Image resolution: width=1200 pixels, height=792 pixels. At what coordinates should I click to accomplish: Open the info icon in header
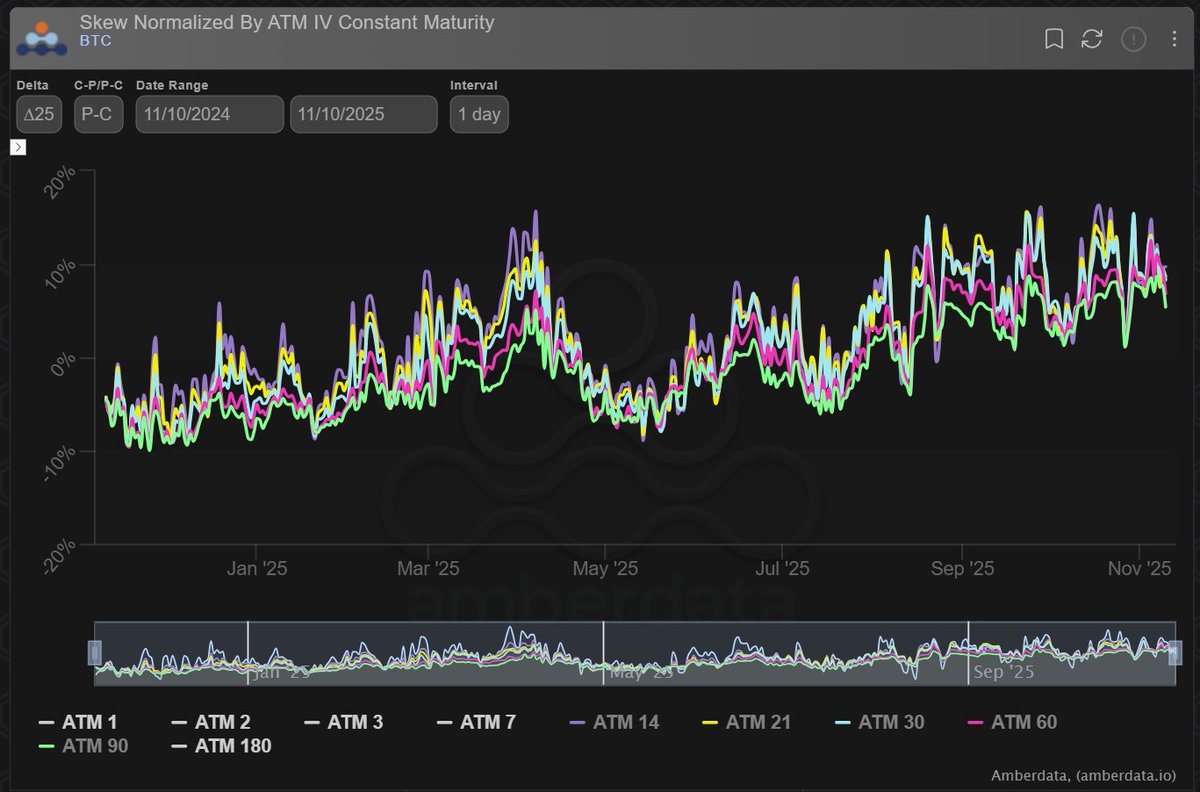click(x=1133, y=39)
